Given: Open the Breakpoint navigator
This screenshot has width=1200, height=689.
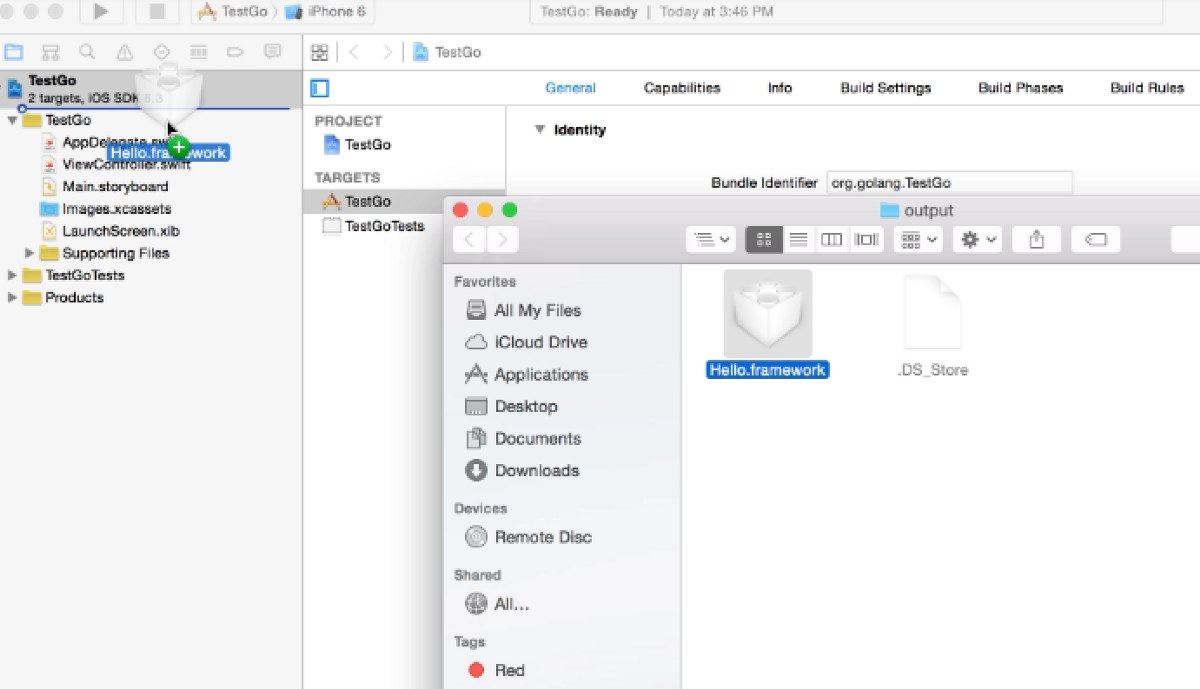Looking at the screenshot, I should pyautogui.click(x=236, y=52).
